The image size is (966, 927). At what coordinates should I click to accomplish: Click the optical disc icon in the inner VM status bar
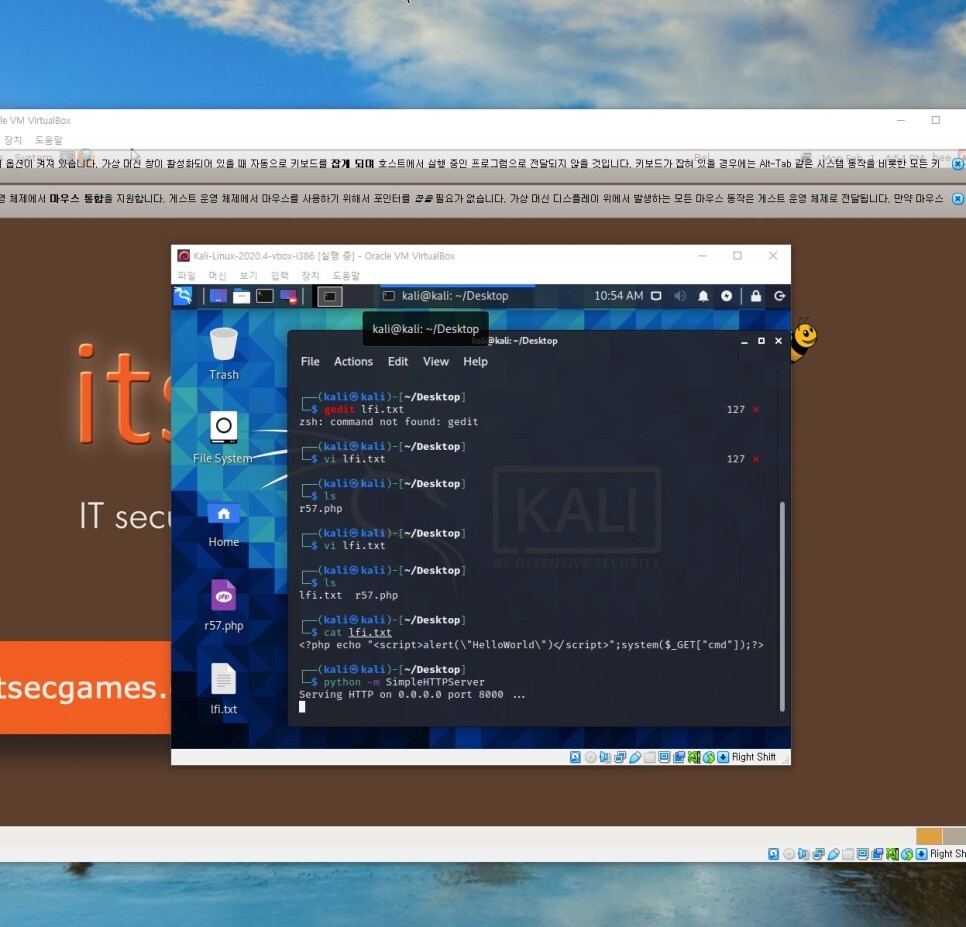(590, 757)
